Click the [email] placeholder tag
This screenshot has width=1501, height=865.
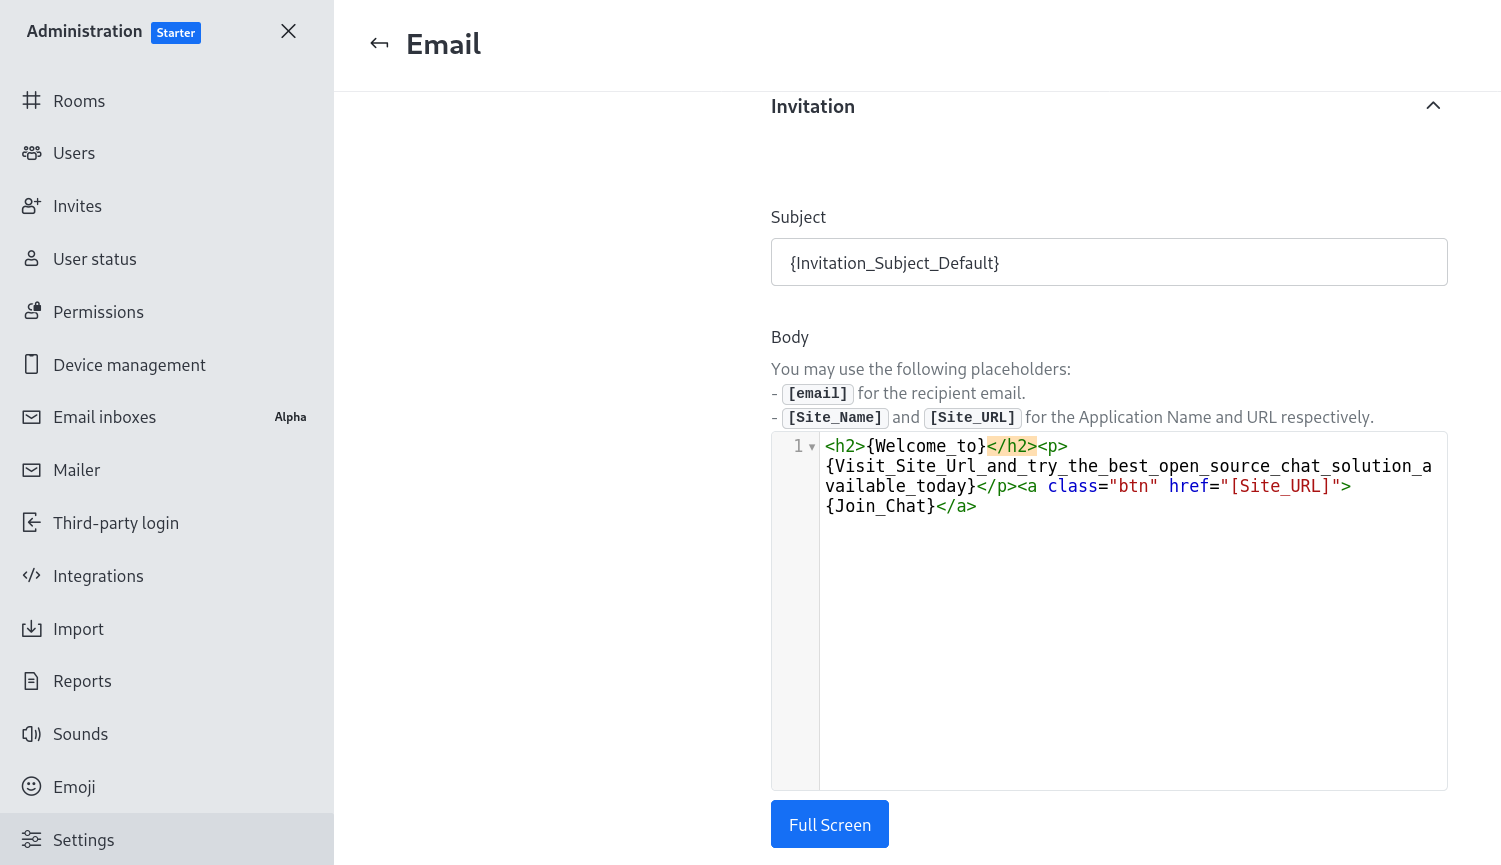pyautogui.click(x=817, y=394)
